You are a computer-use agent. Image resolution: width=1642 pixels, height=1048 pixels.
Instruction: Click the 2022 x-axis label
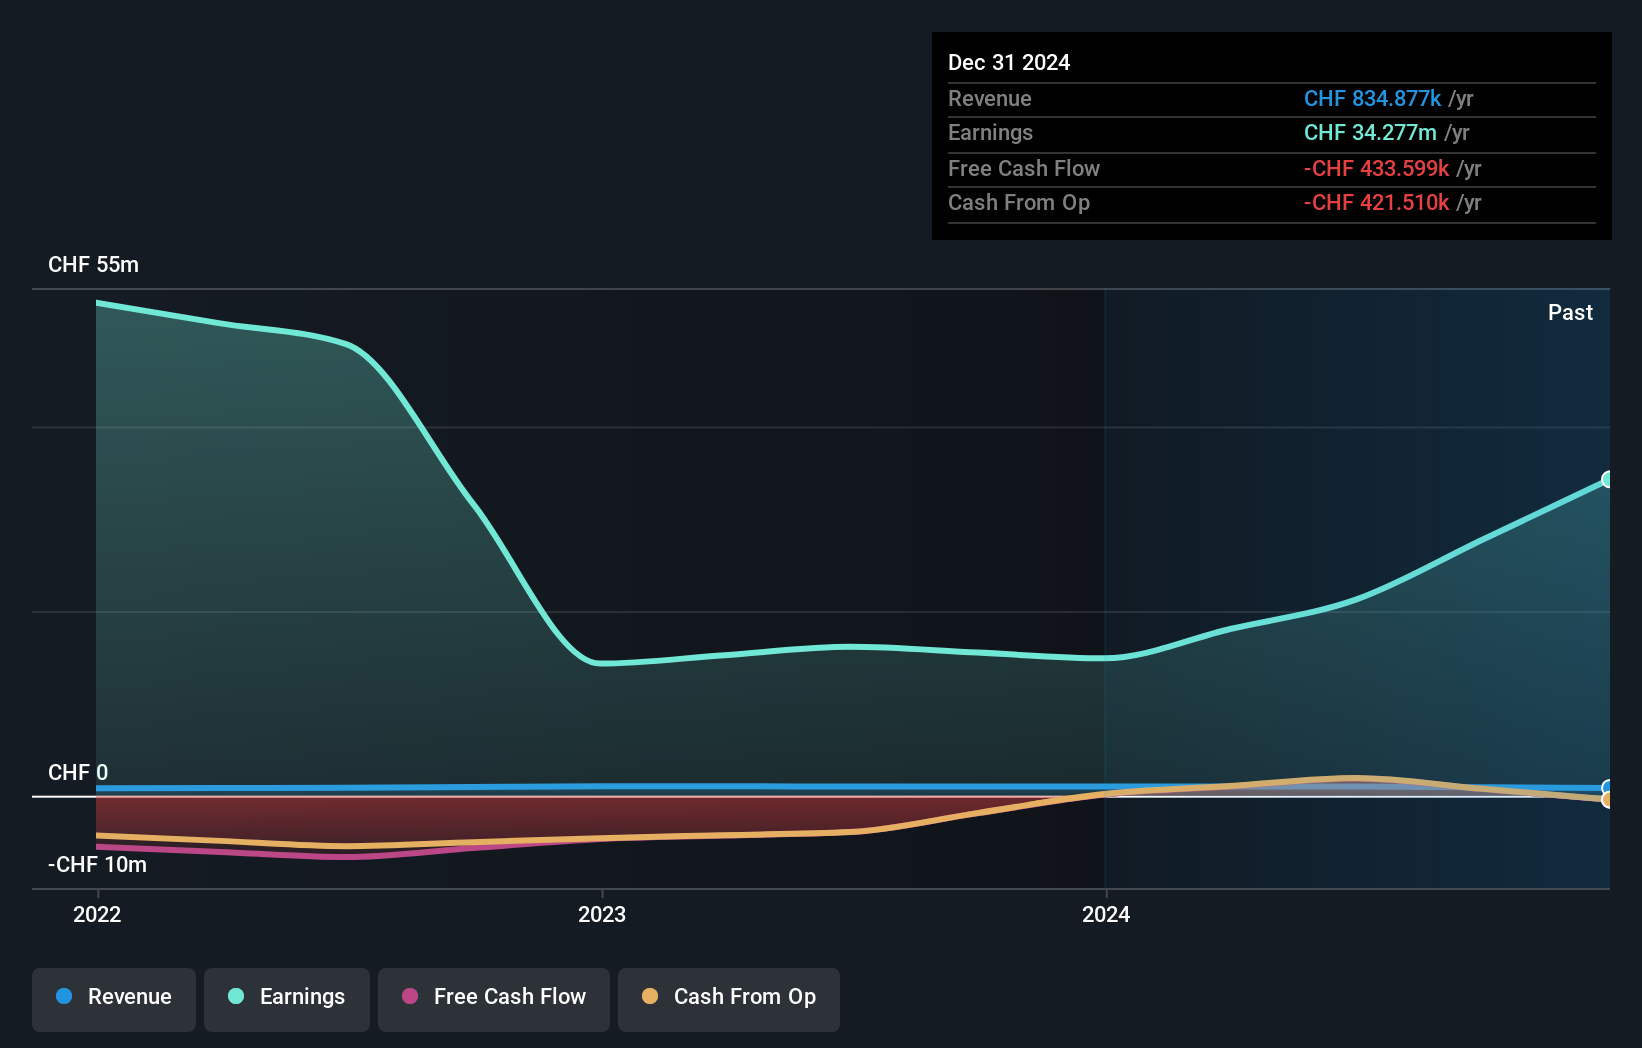(97, 914)
